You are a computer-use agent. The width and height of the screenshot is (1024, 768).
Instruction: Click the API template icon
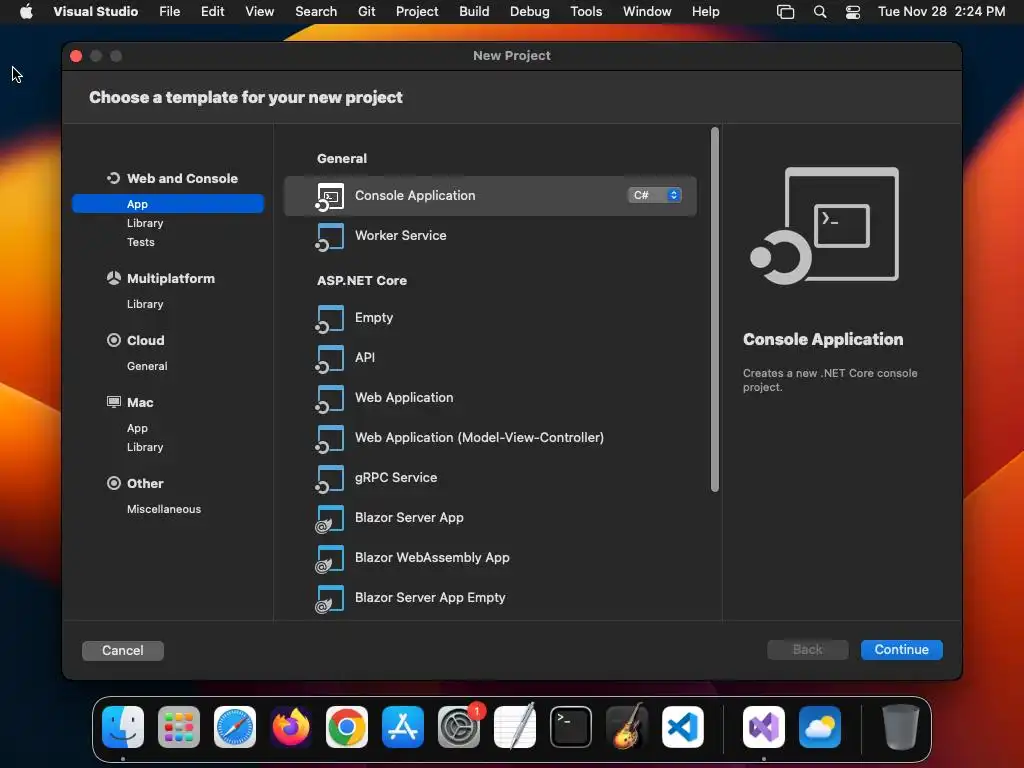point(330,359)
